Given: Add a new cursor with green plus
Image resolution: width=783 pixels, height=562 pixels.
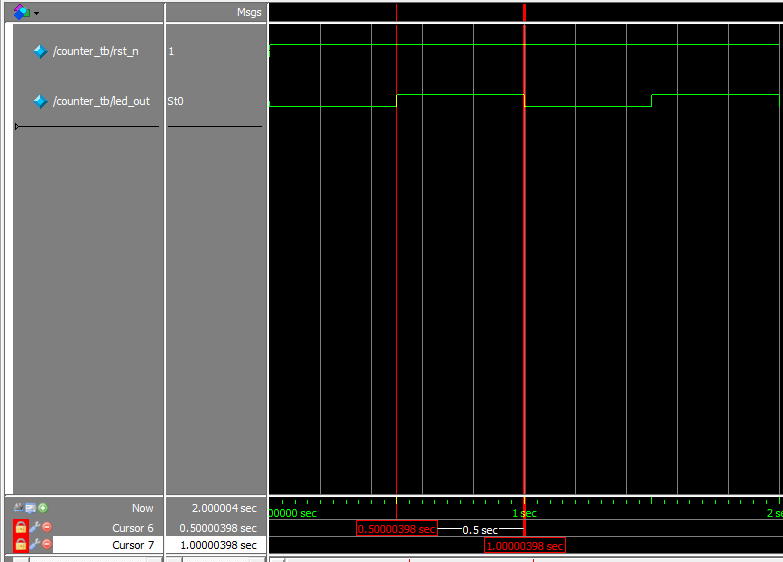Looking at the screenshot, I should point(43,508).
